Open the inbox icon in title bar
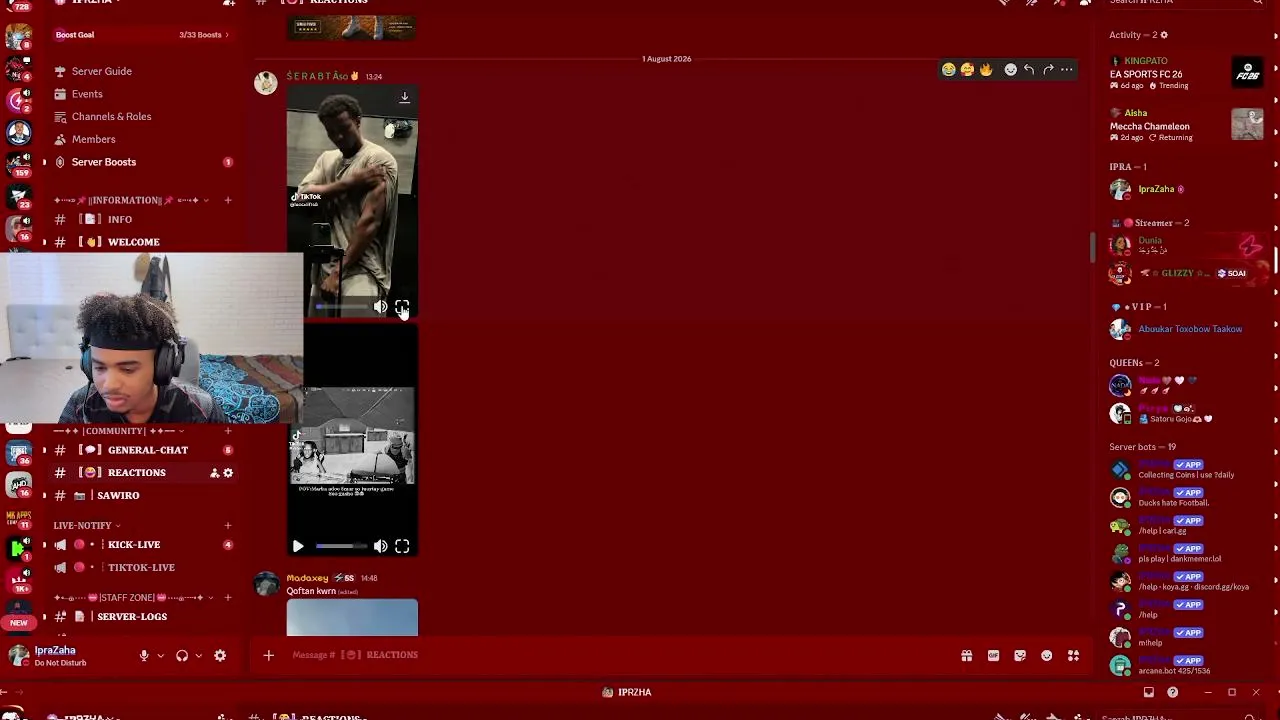This screenshot has height=720, width=1280. click(x=1149, y=692)
